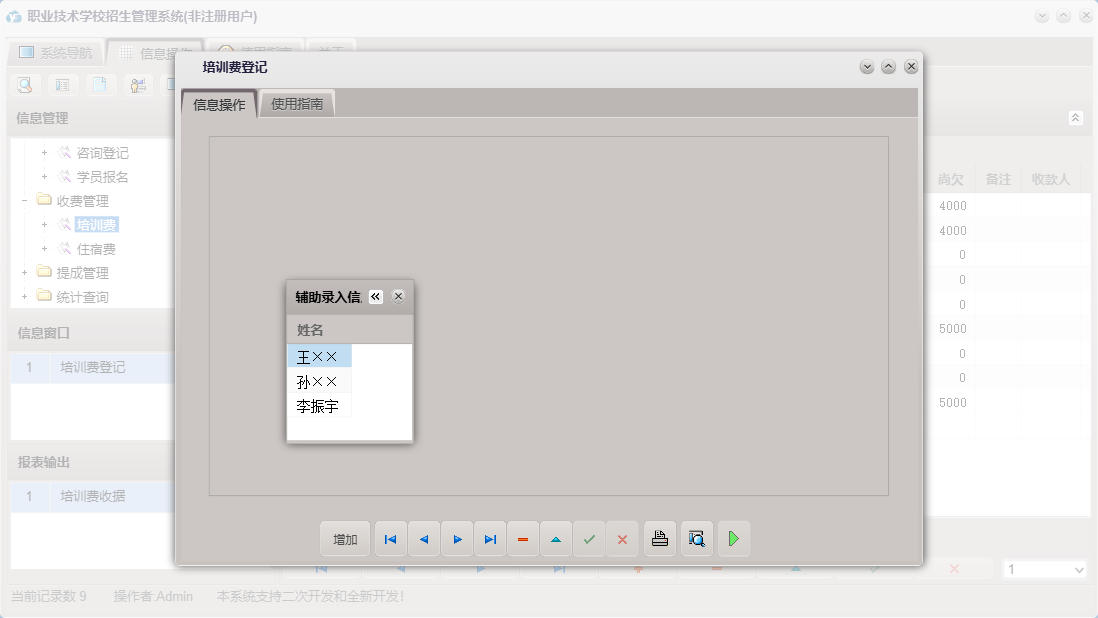Close the 辅助录入信息 popup
The image size is (1098, 618).
click(x=398, y=297)
